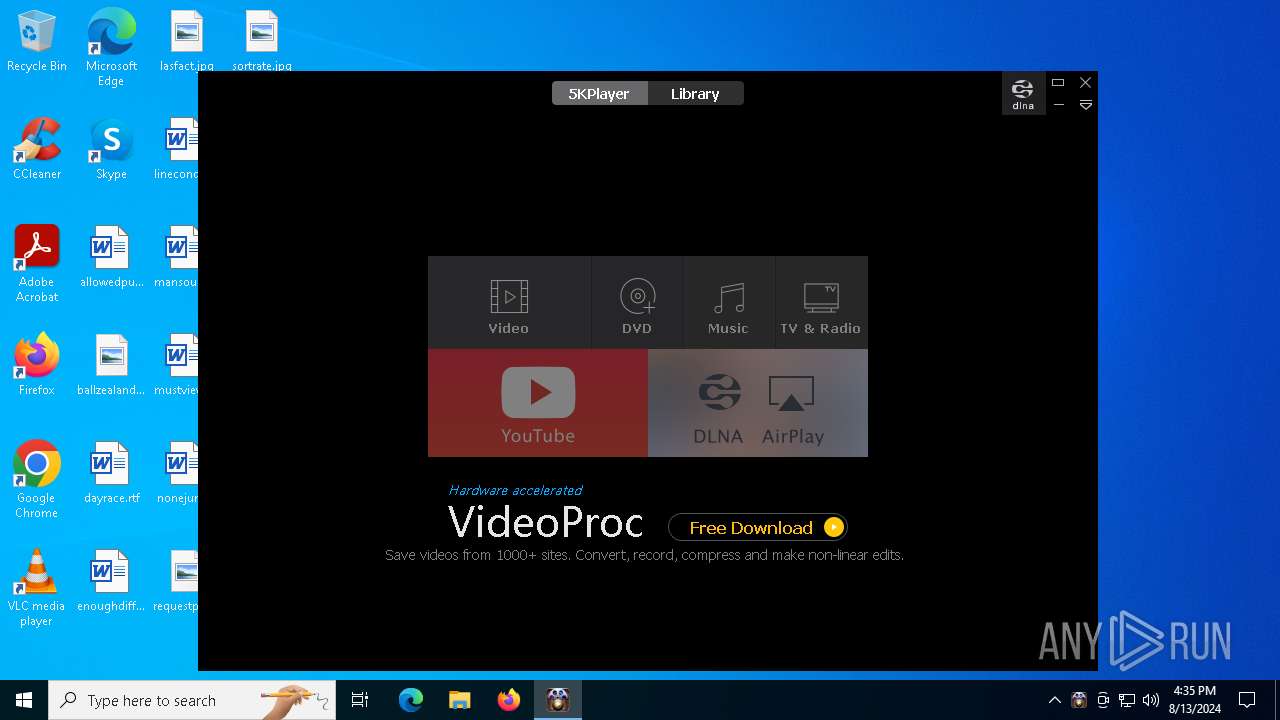Open Firefox from the taskbar

click(509, 700)
